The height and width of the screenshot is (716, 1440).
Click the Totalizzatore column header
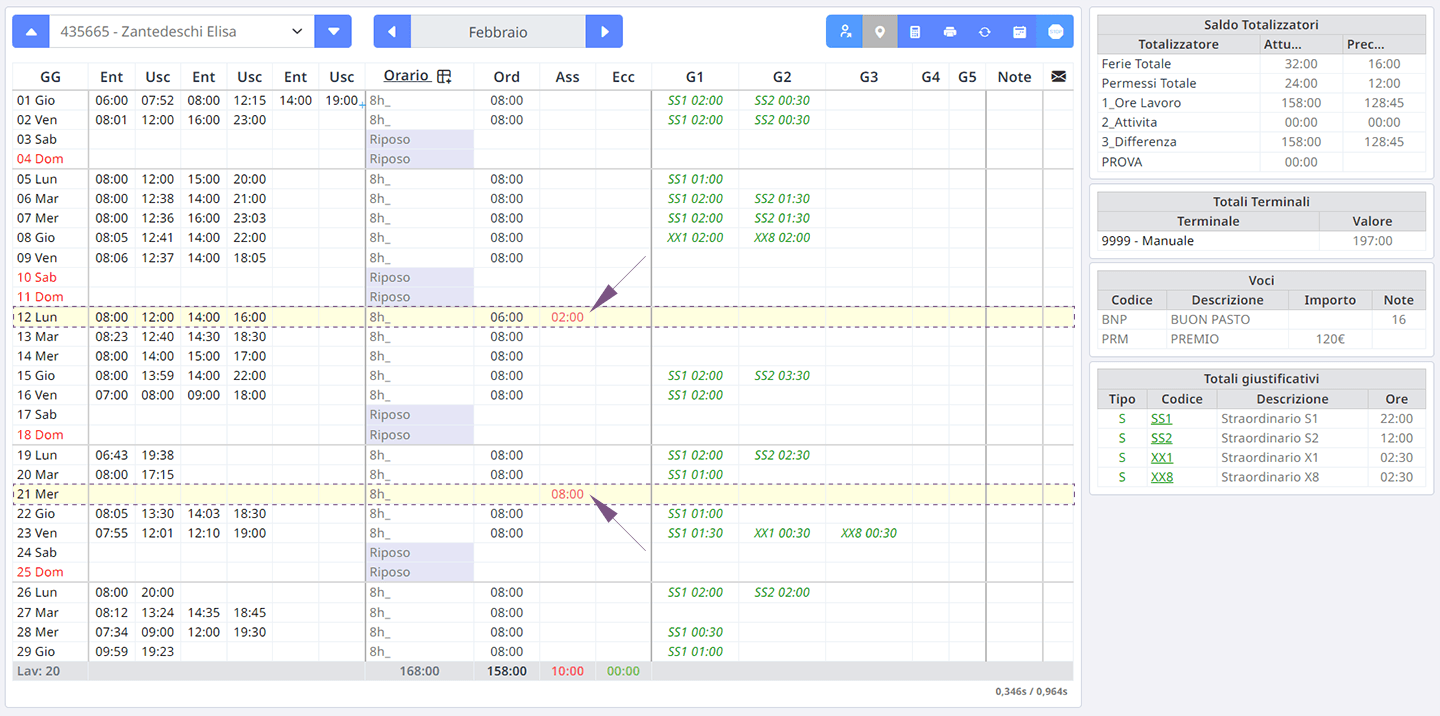pyautogui.click(x=1178, y=44)
